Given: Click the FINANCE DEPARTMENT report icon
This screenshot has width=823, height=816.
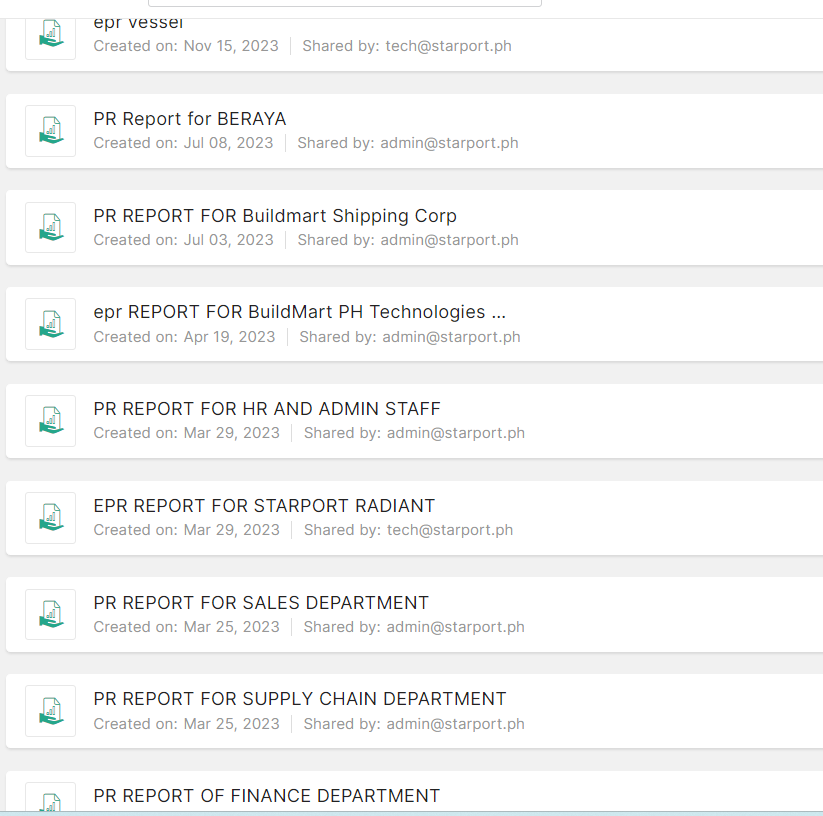Looking at the screenshot, I should coord(50,800).
